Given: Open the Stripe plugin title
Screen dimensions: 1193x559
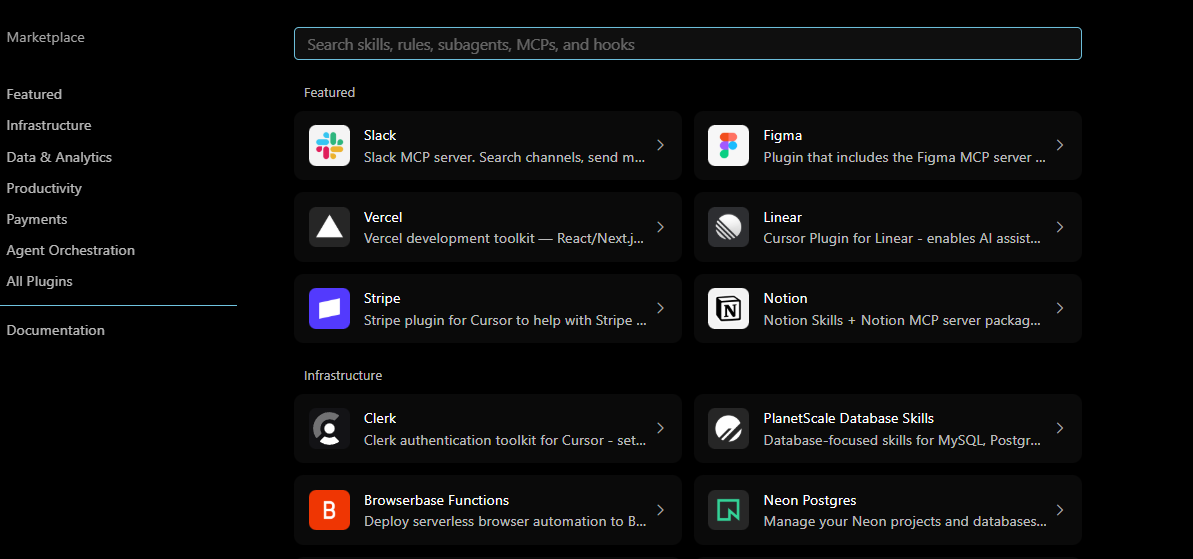Looking at the screenshot, I should 382,298.
